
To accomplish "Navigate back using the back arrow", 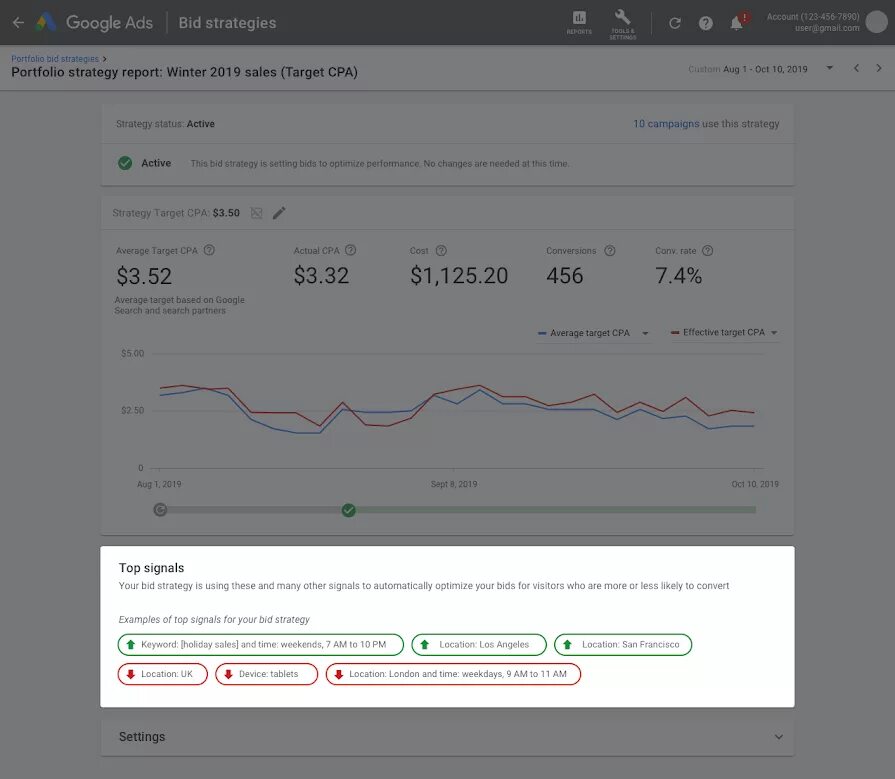I will [18, 22].
